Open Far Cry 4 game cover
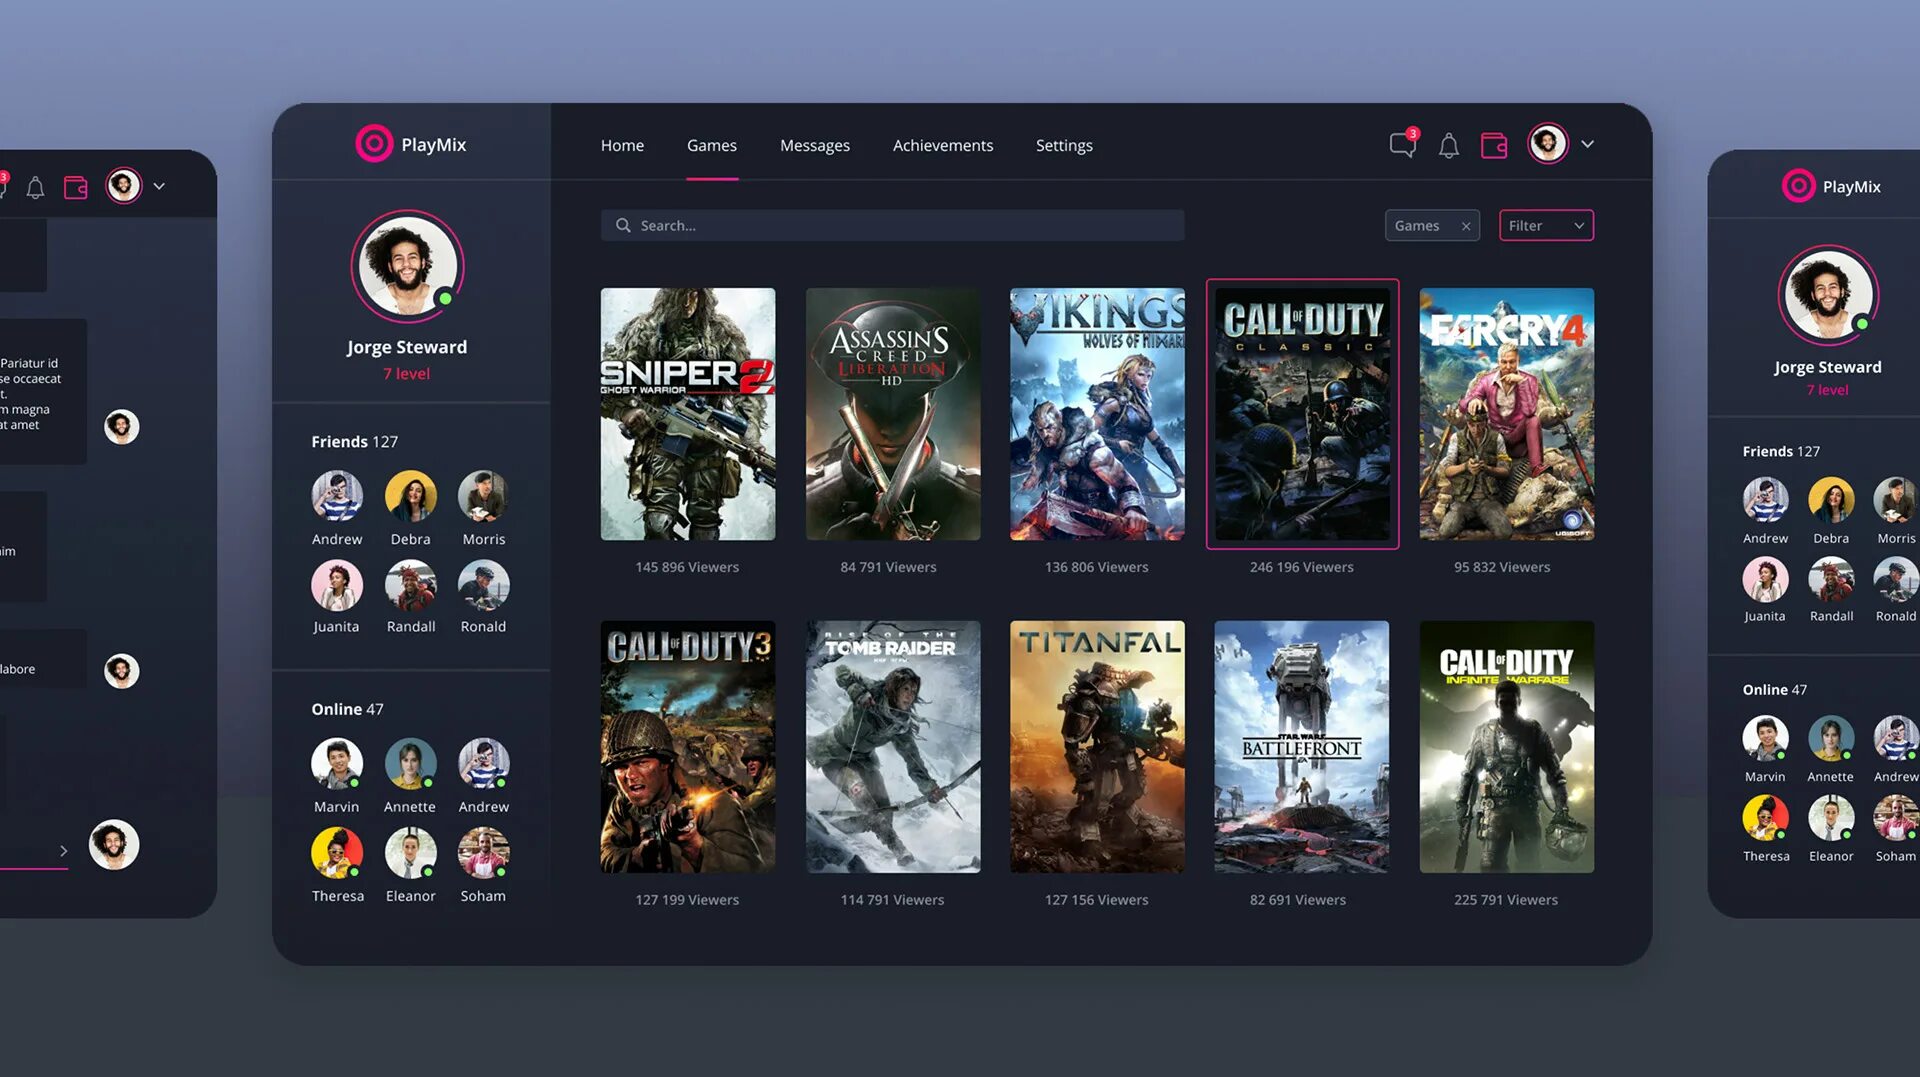Image resolution: width=1920 pixels, height=1077 pixels. [1507, 414]
